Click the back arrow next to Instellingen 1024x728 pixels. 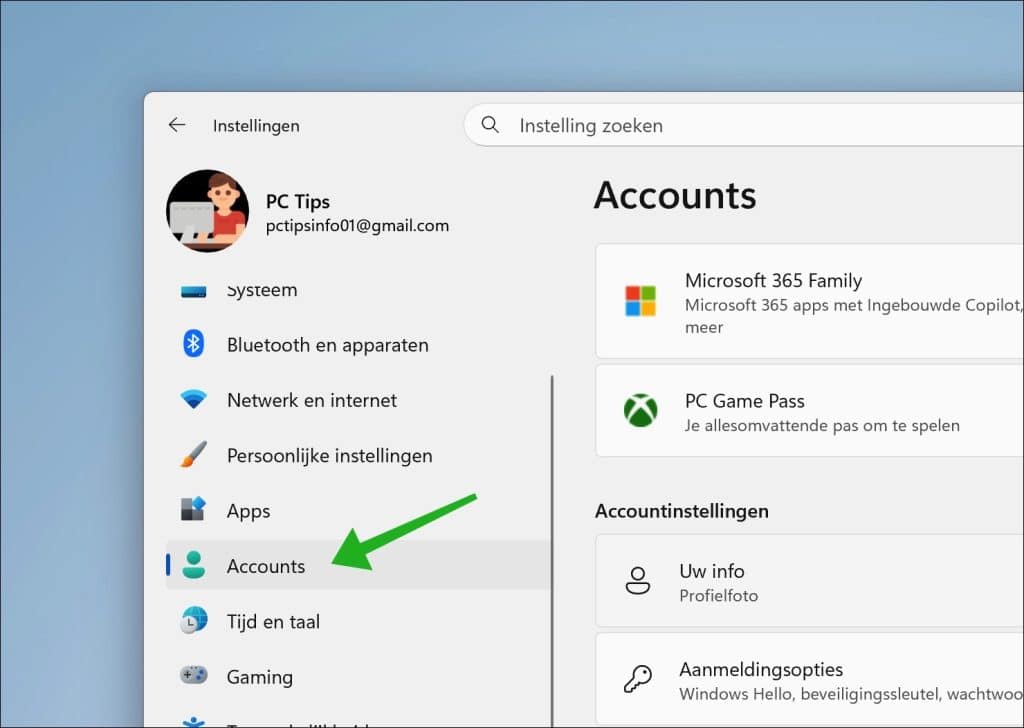pos(177,125)
